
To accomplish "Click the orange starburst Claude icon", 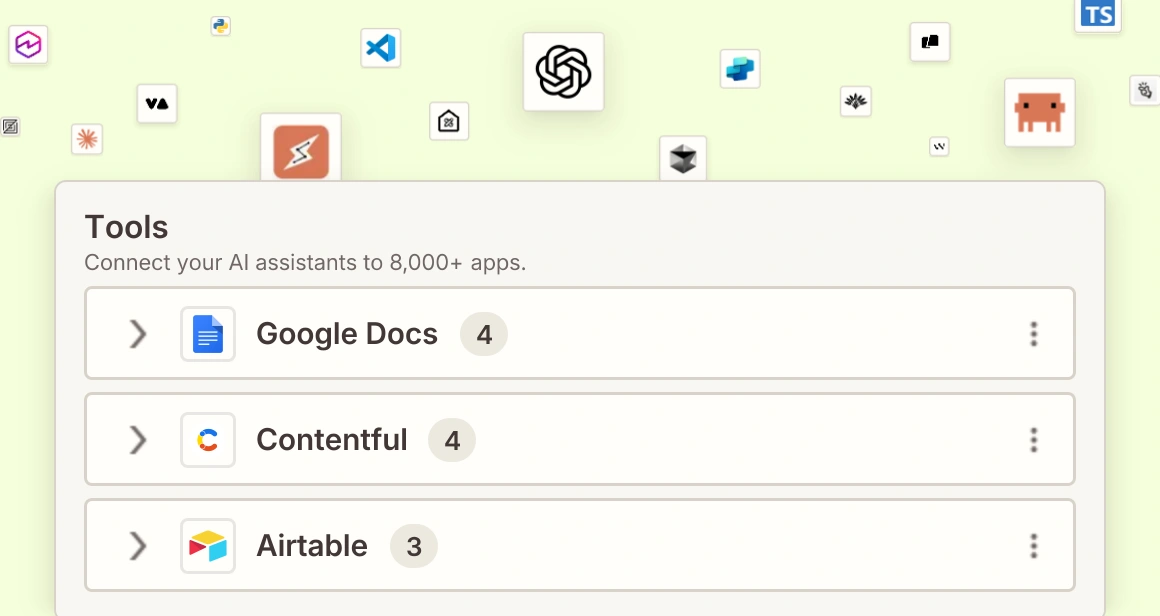I will click(x=87, y=139).
